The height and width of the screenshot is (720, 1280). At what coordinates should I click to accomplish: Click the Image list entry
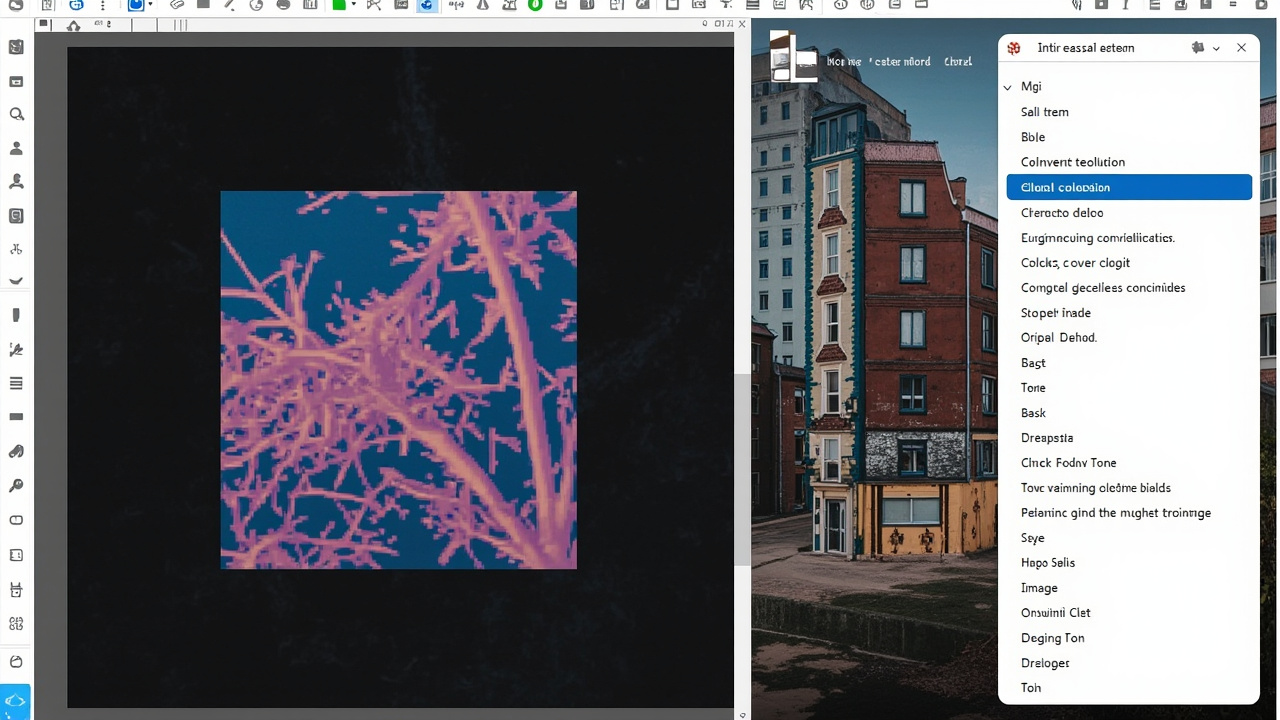pos(1039,588)
